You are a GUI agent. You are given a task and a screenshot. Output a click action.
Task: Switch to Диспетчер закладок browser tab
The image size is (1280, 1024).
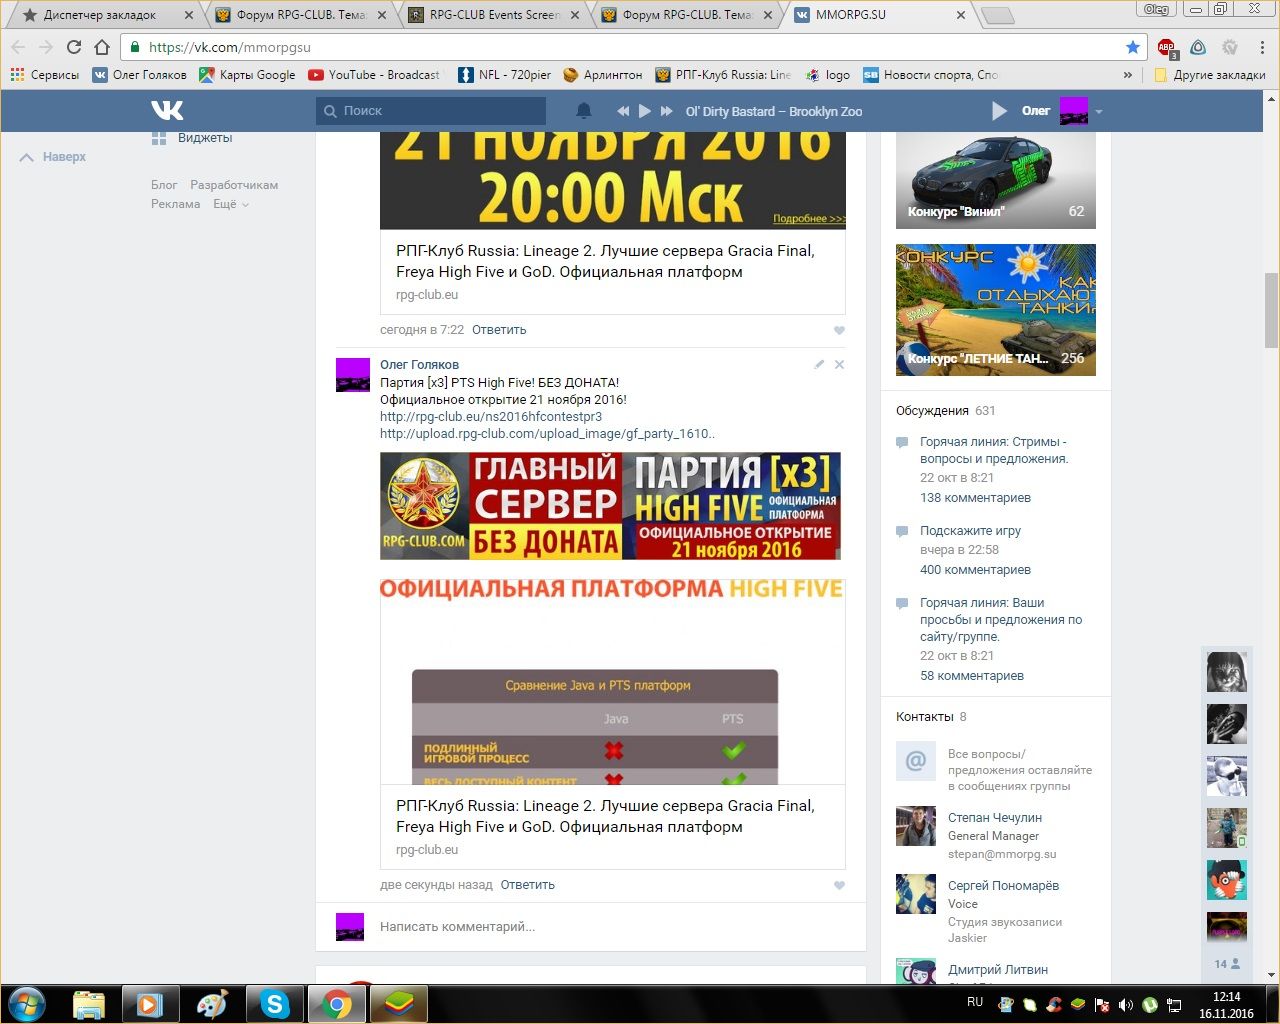tap(100, 15)
